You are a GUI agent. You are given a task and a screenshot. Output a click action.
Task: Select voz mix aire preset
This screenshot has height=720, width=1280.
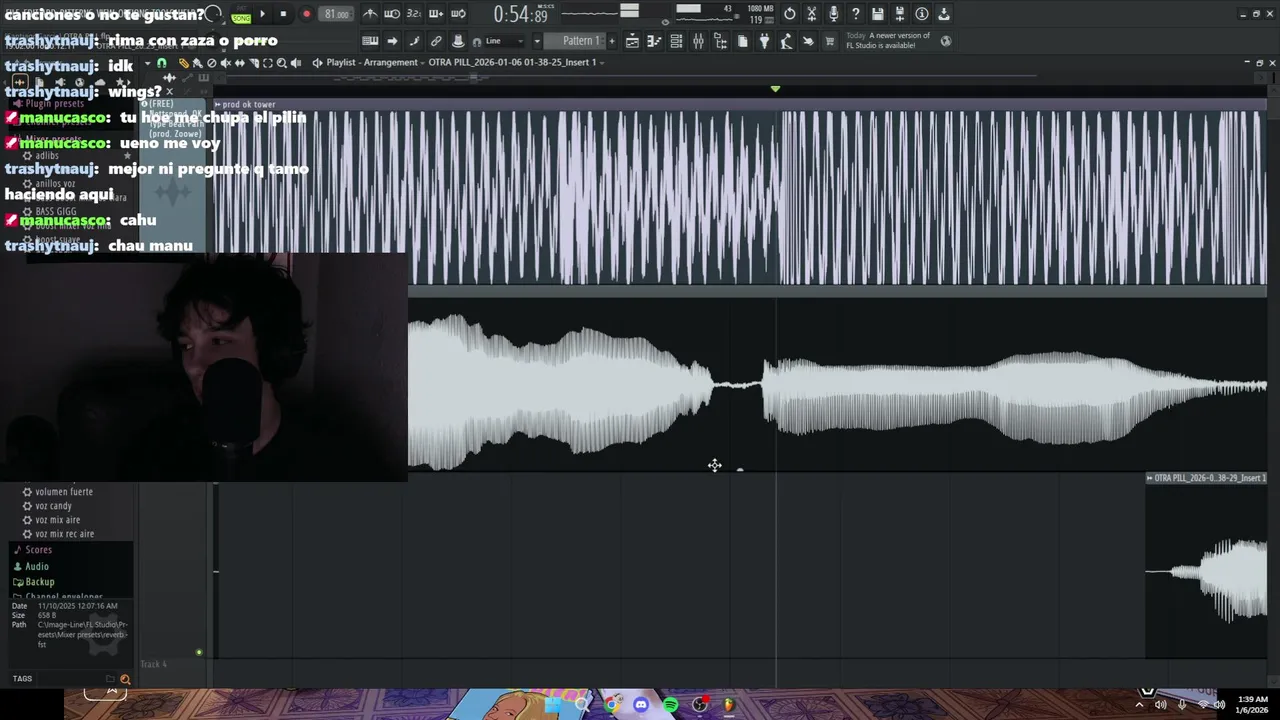57,519
